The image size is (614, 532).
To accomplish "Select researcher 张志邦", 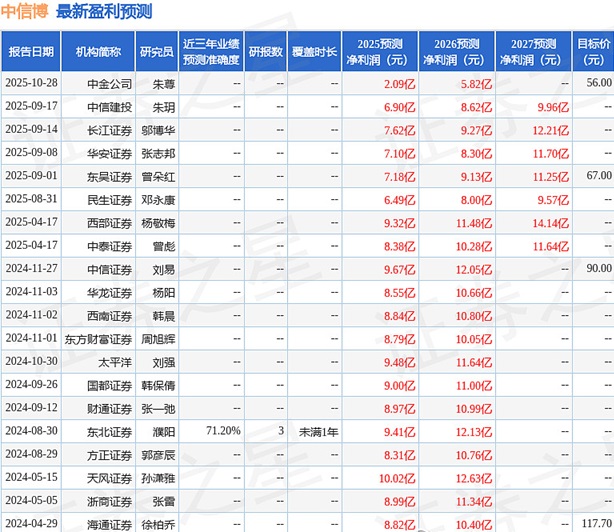I will click(x=158, y=153).
